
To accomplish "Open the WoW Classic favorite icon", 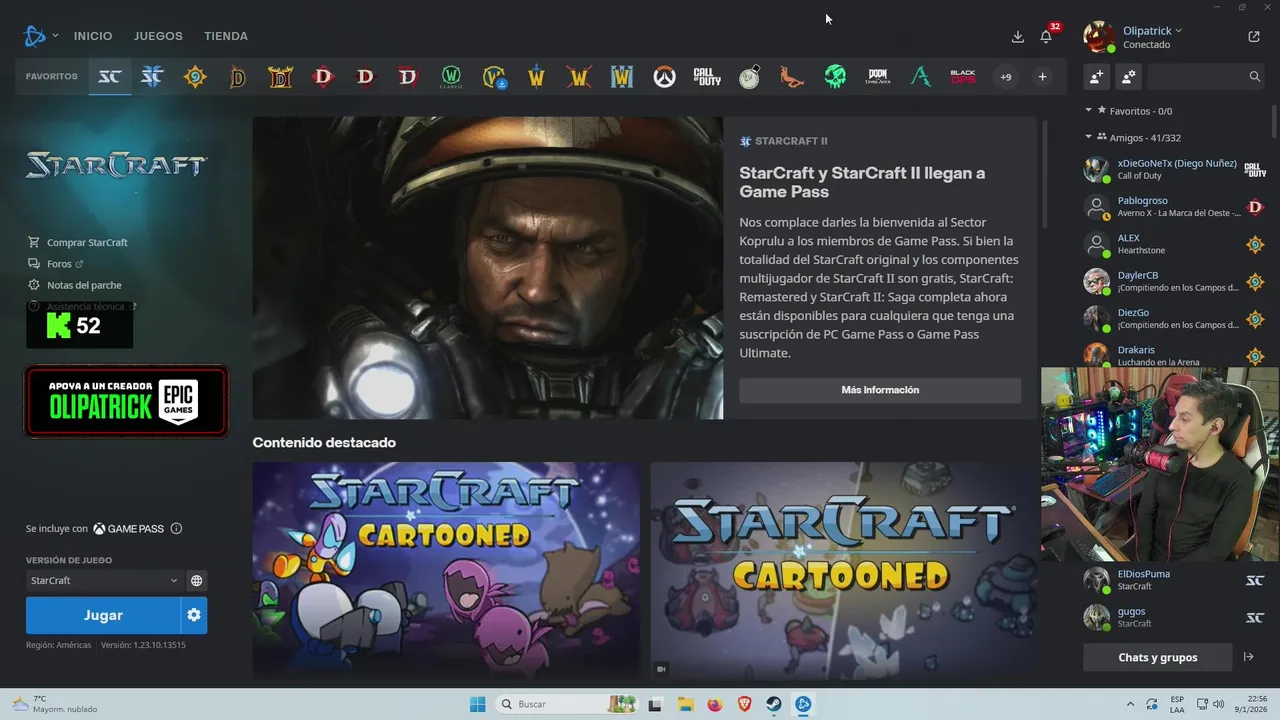I will 451,77.
